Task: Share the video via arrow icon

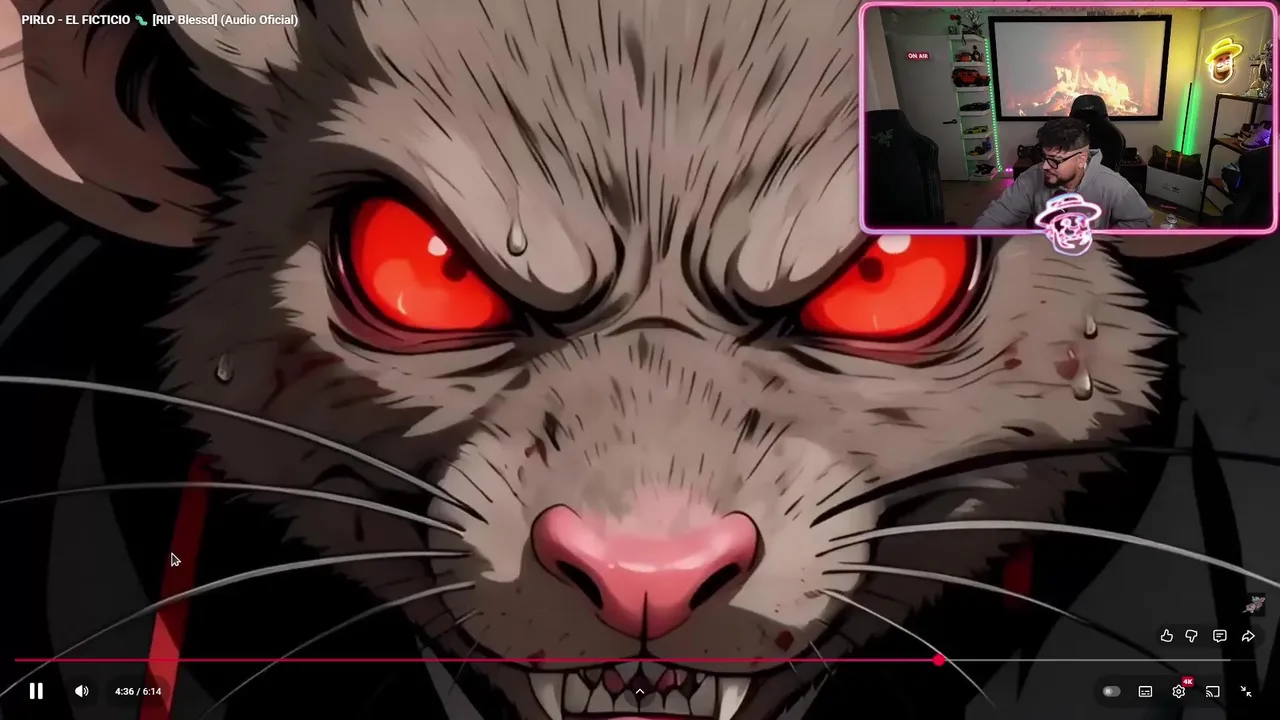Action: coord(1248,636)
